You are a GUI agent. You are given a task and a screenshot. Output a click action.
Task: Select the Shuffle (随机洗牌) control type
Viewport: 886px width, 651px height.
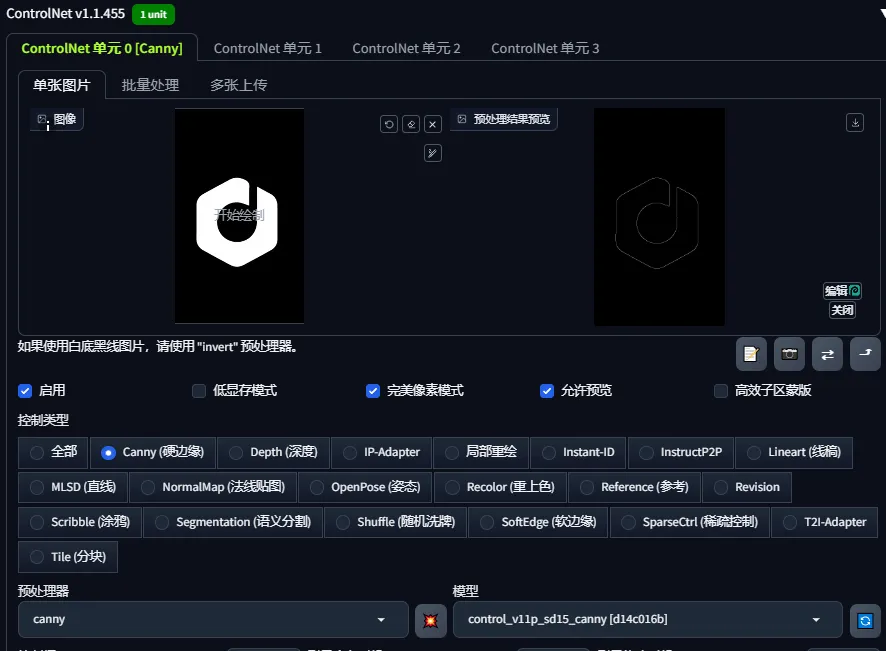[x=396, y=522]
